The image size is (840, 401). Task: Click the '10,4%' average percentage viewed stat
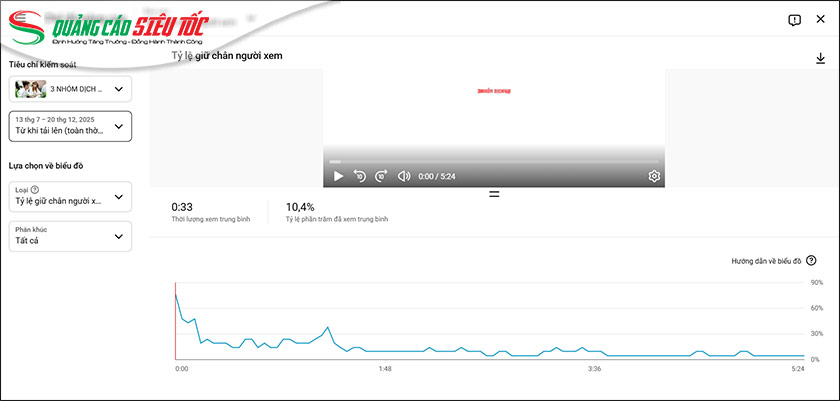click(x=300, y=206)
